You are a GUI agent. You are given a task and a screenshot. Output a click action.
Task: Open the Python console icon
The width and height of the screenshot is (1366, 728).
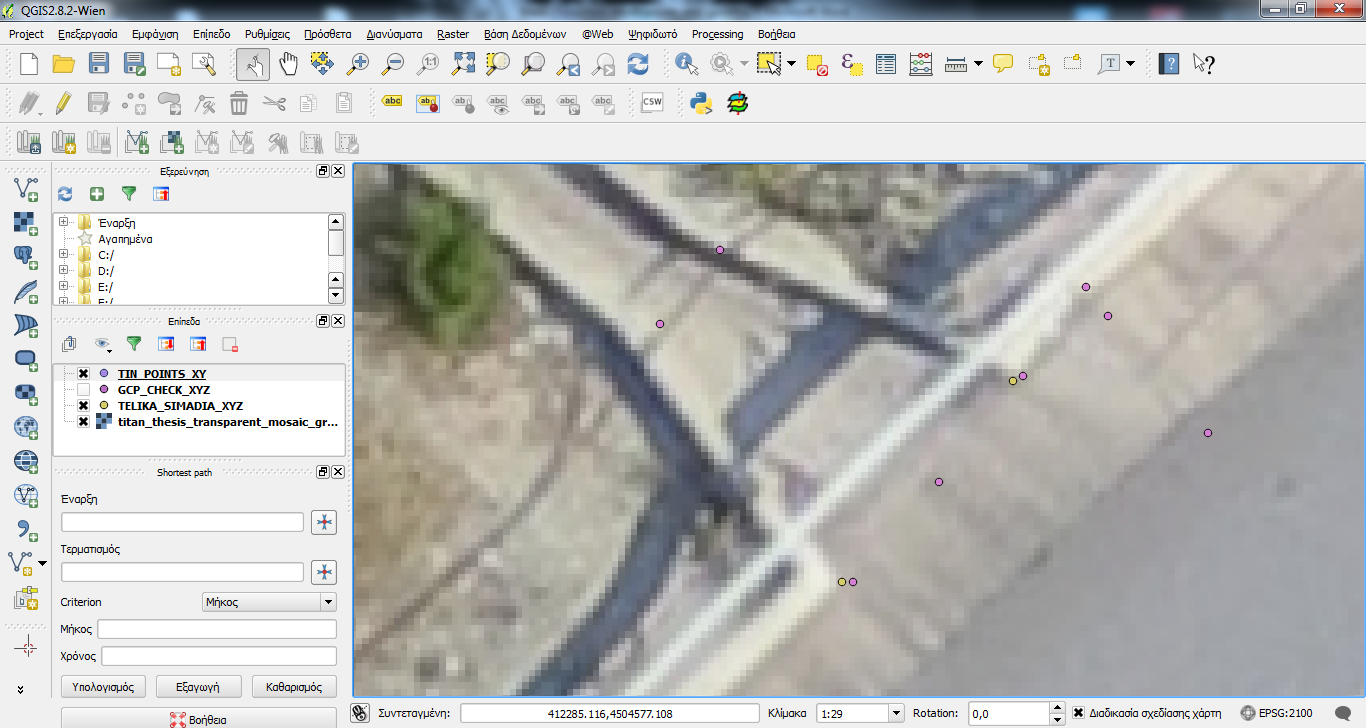click(x=701, y=102)
